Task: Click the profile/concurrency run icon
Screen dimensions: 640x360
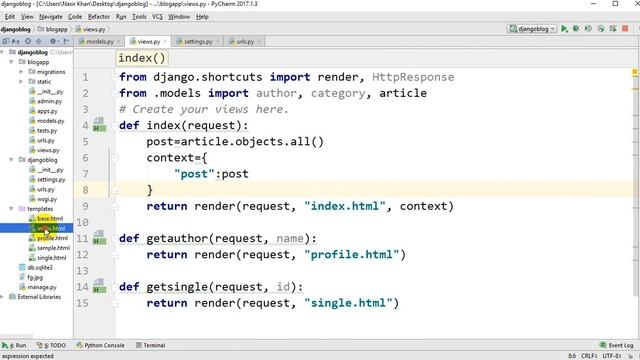Action: pyautogui.click(x=600, y=29)
